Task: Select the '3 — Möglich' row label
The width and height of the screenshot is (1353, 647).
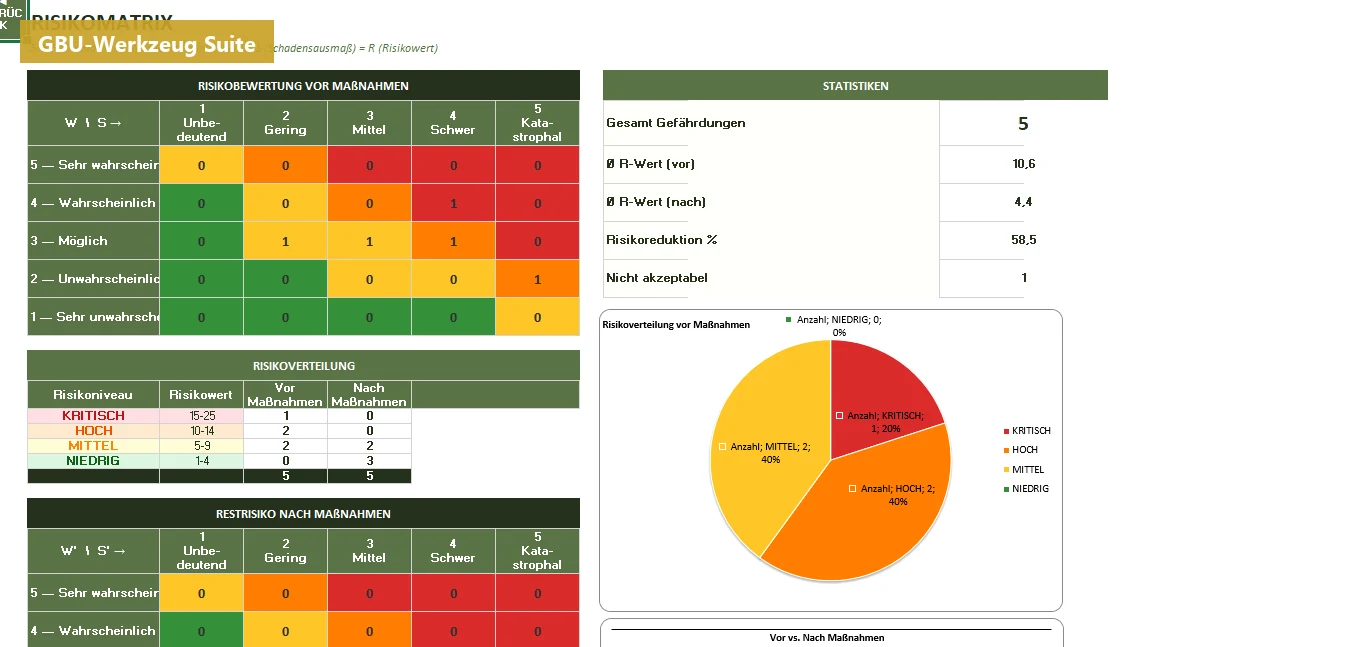Action: tap(93, 241)
